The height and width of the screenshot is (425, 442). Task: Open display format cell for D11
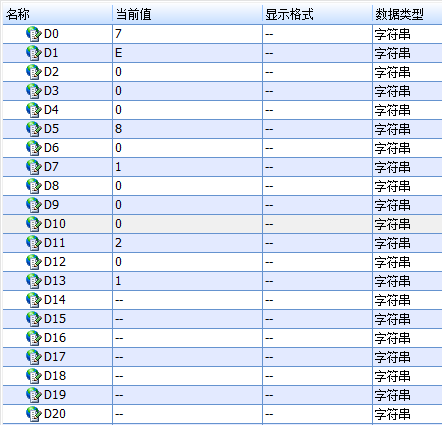(x=317, y=243)
